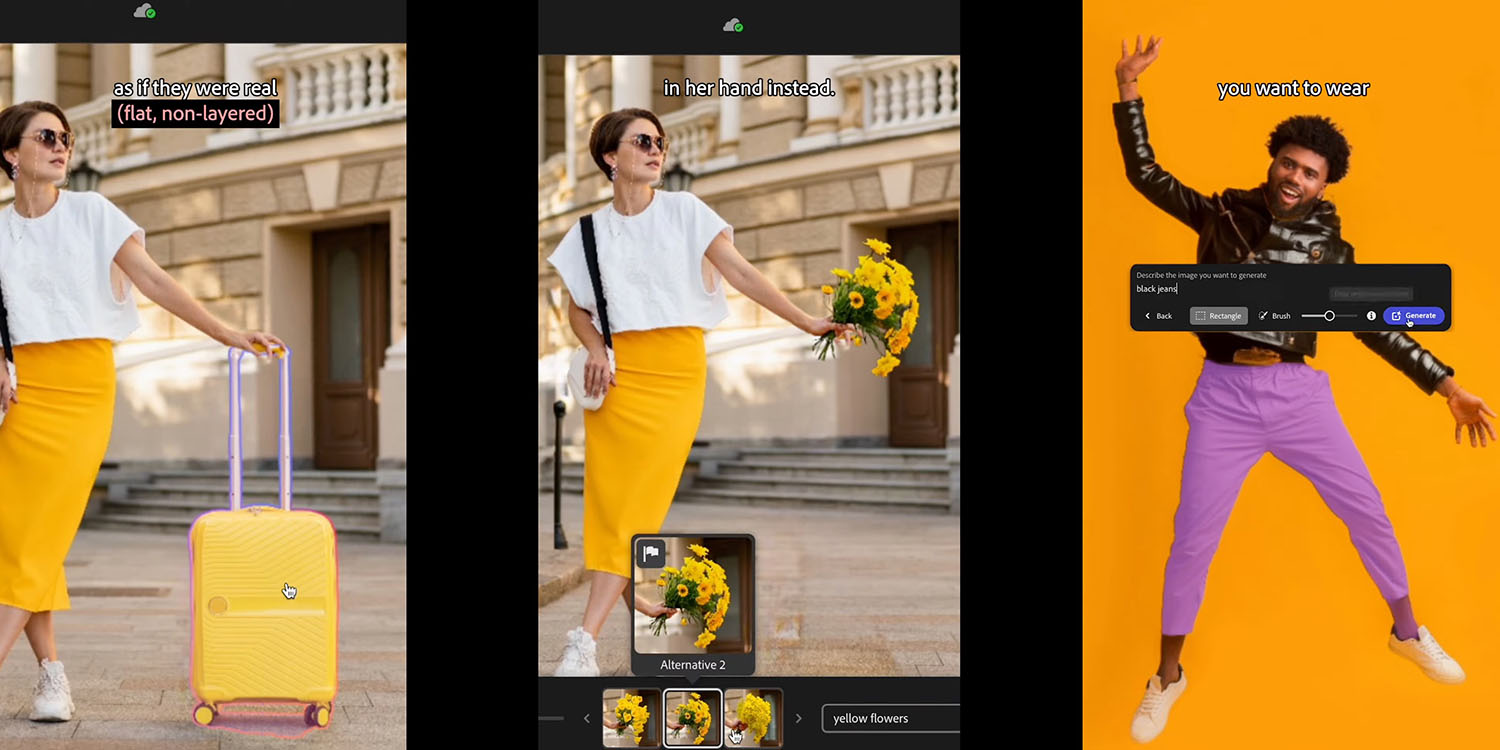Click the left arrow of the alternatives carousel
Image resolution: width=1500 pixels, height=750 pixels.
[x=586, y=717]
